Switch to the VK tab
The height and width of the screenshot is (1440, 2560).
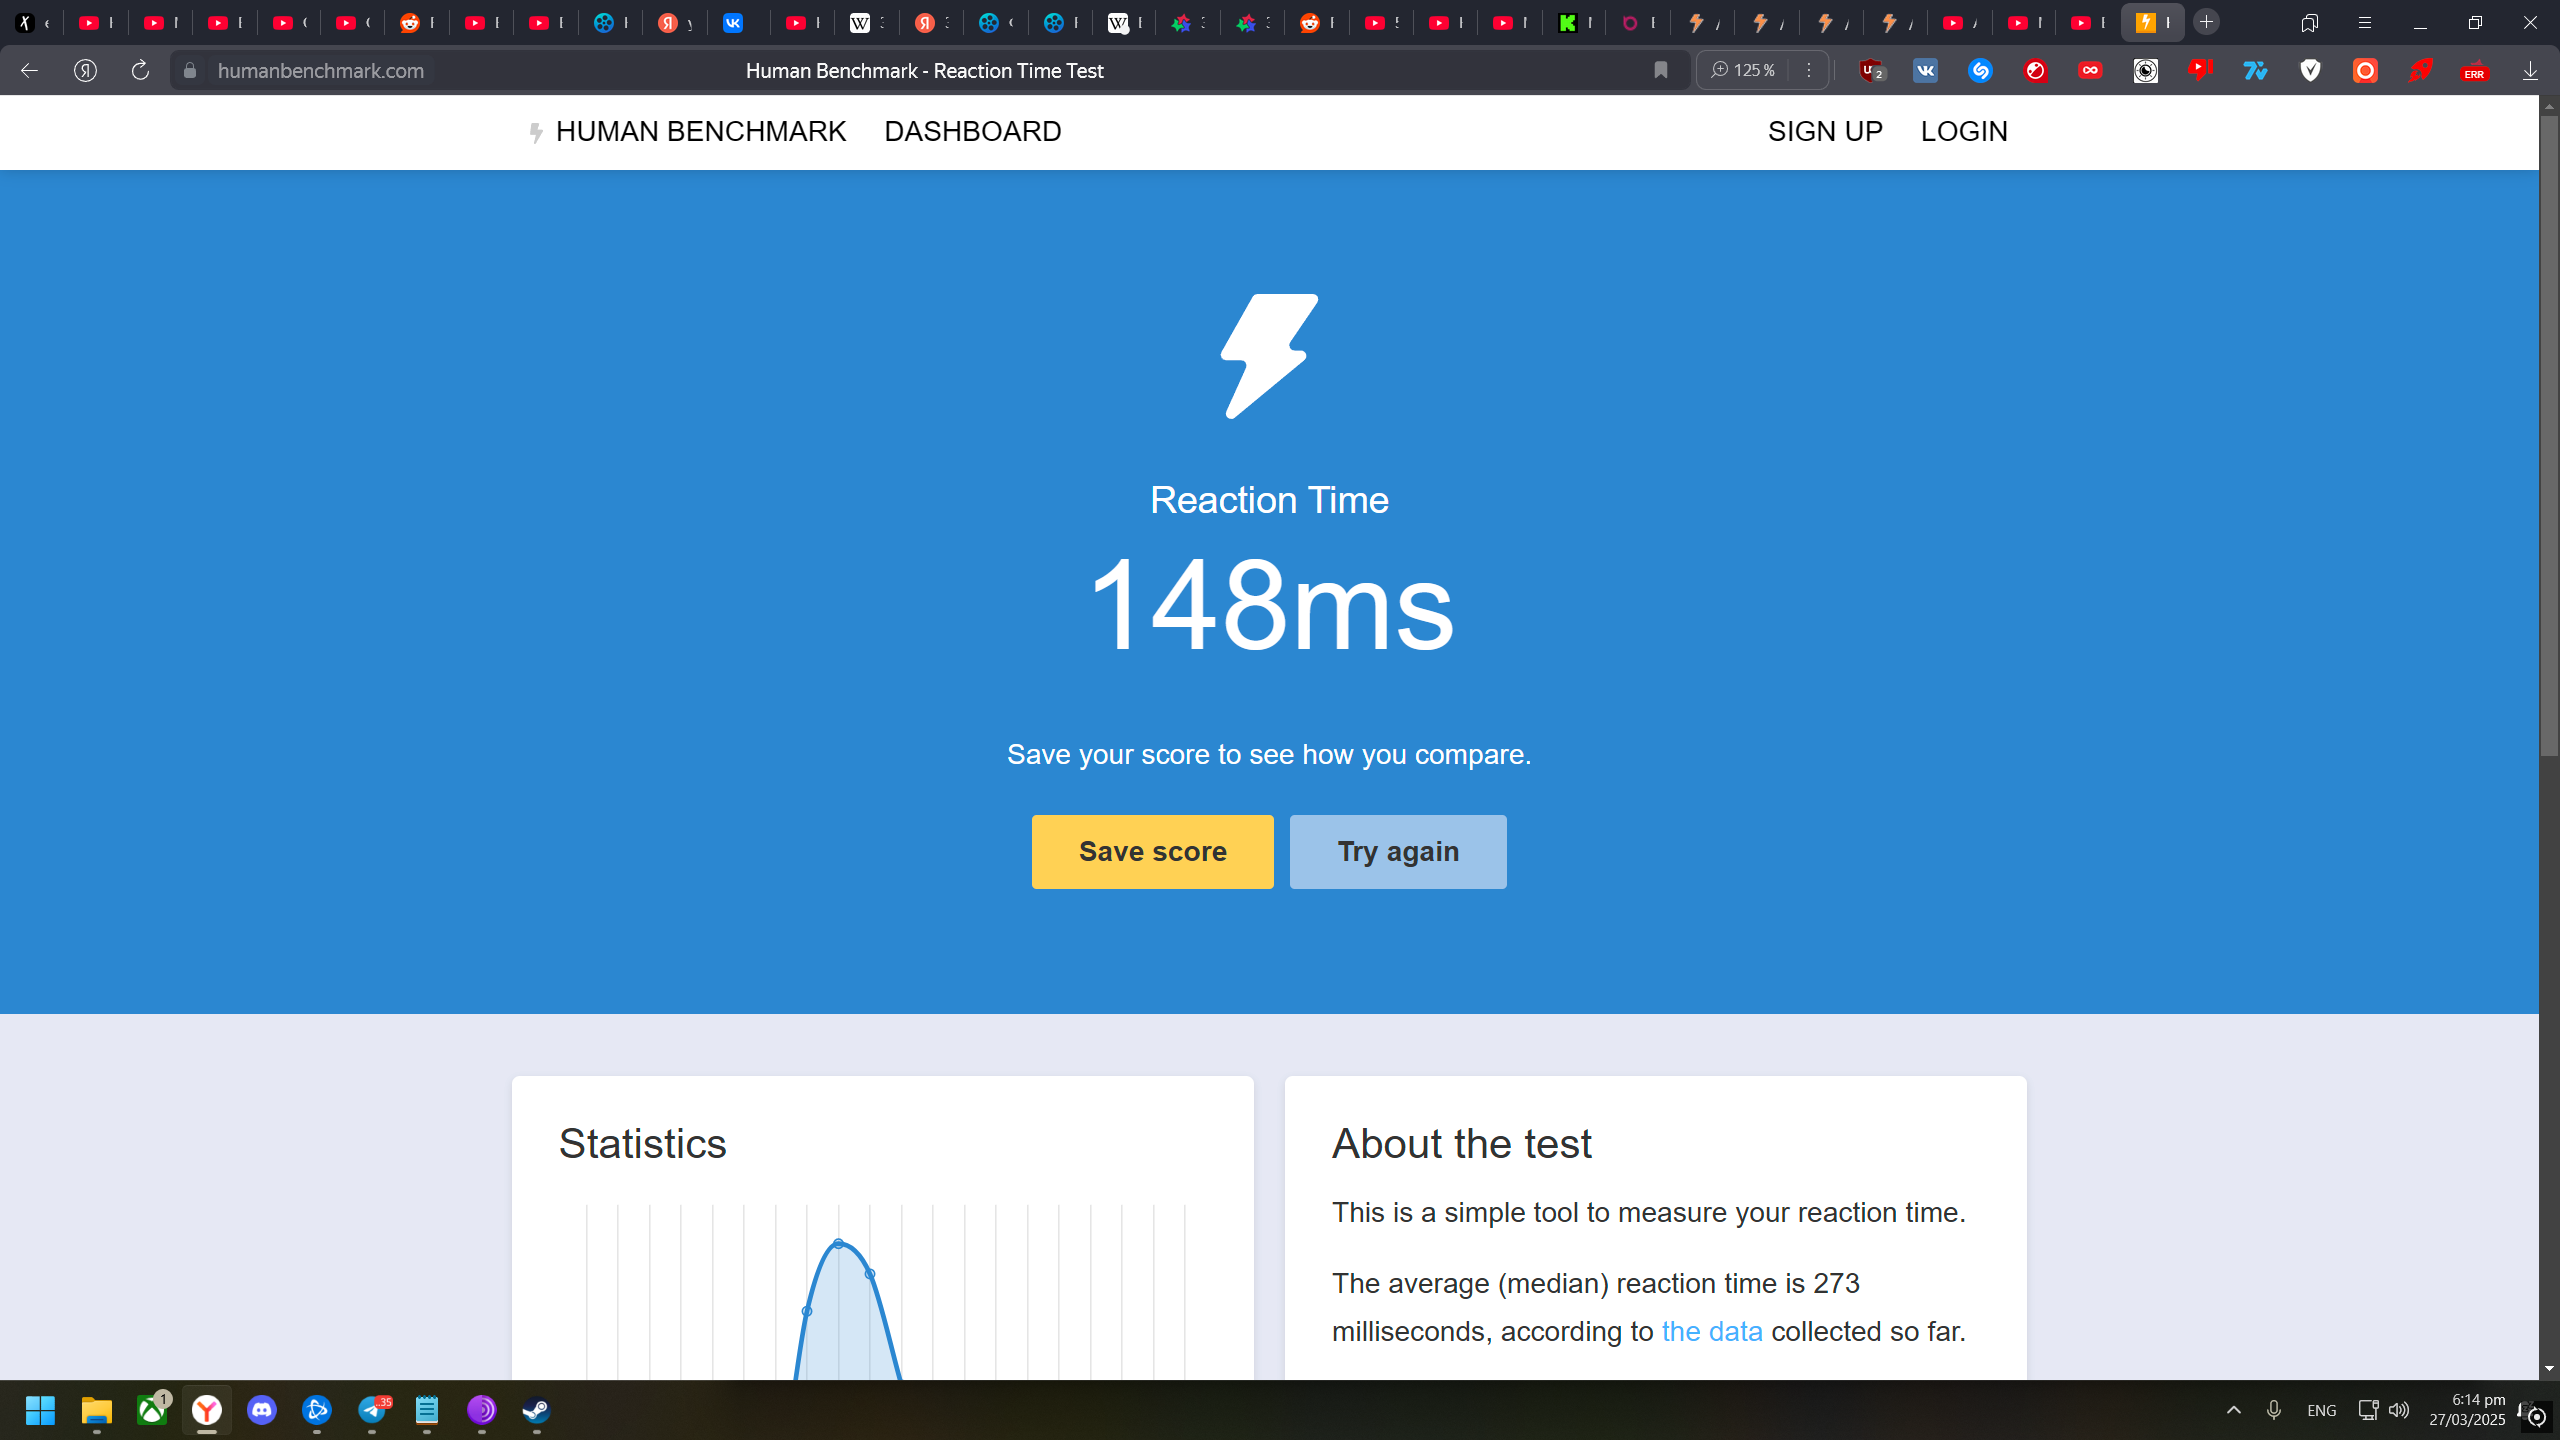(739, 22)
